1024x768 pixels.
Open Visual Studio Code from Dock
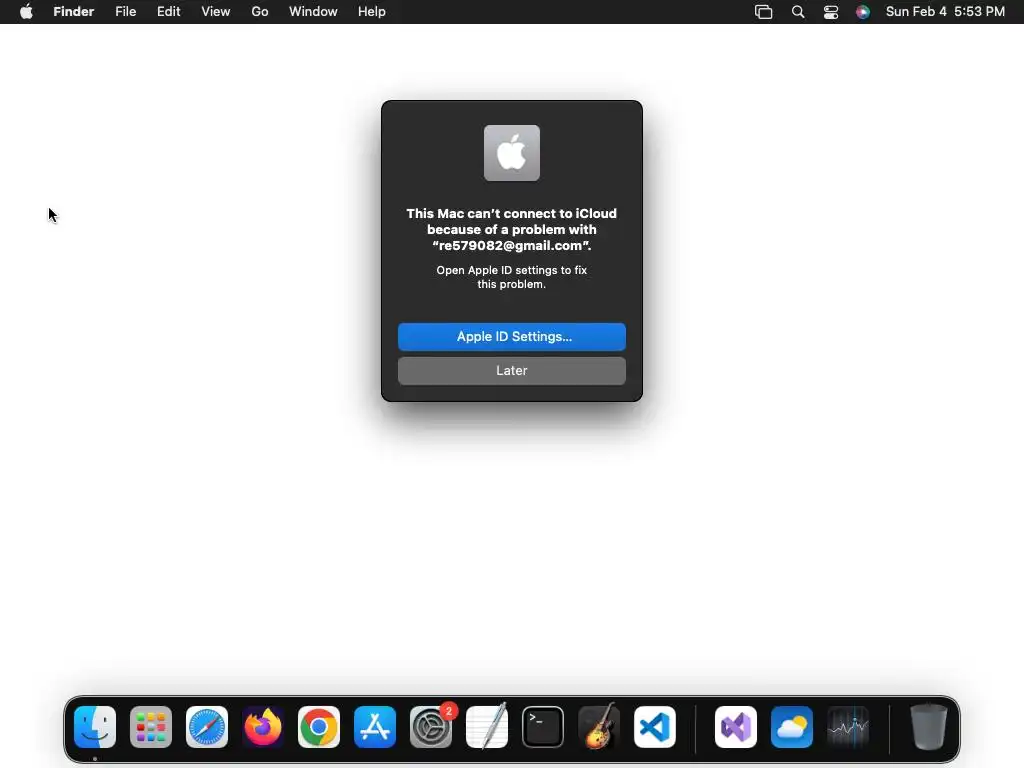tap(655, 727)
